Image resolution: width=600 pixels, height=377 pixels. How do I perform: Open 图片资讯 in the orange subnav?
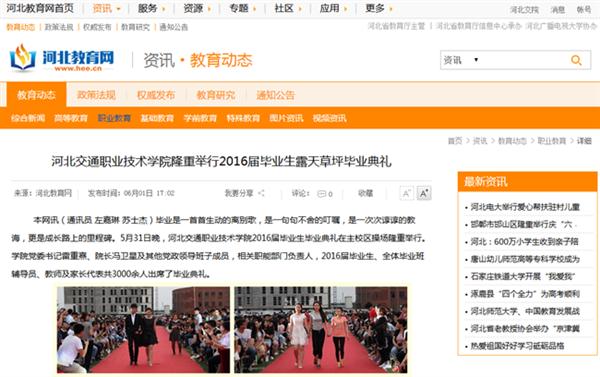[x=286, y=118]
